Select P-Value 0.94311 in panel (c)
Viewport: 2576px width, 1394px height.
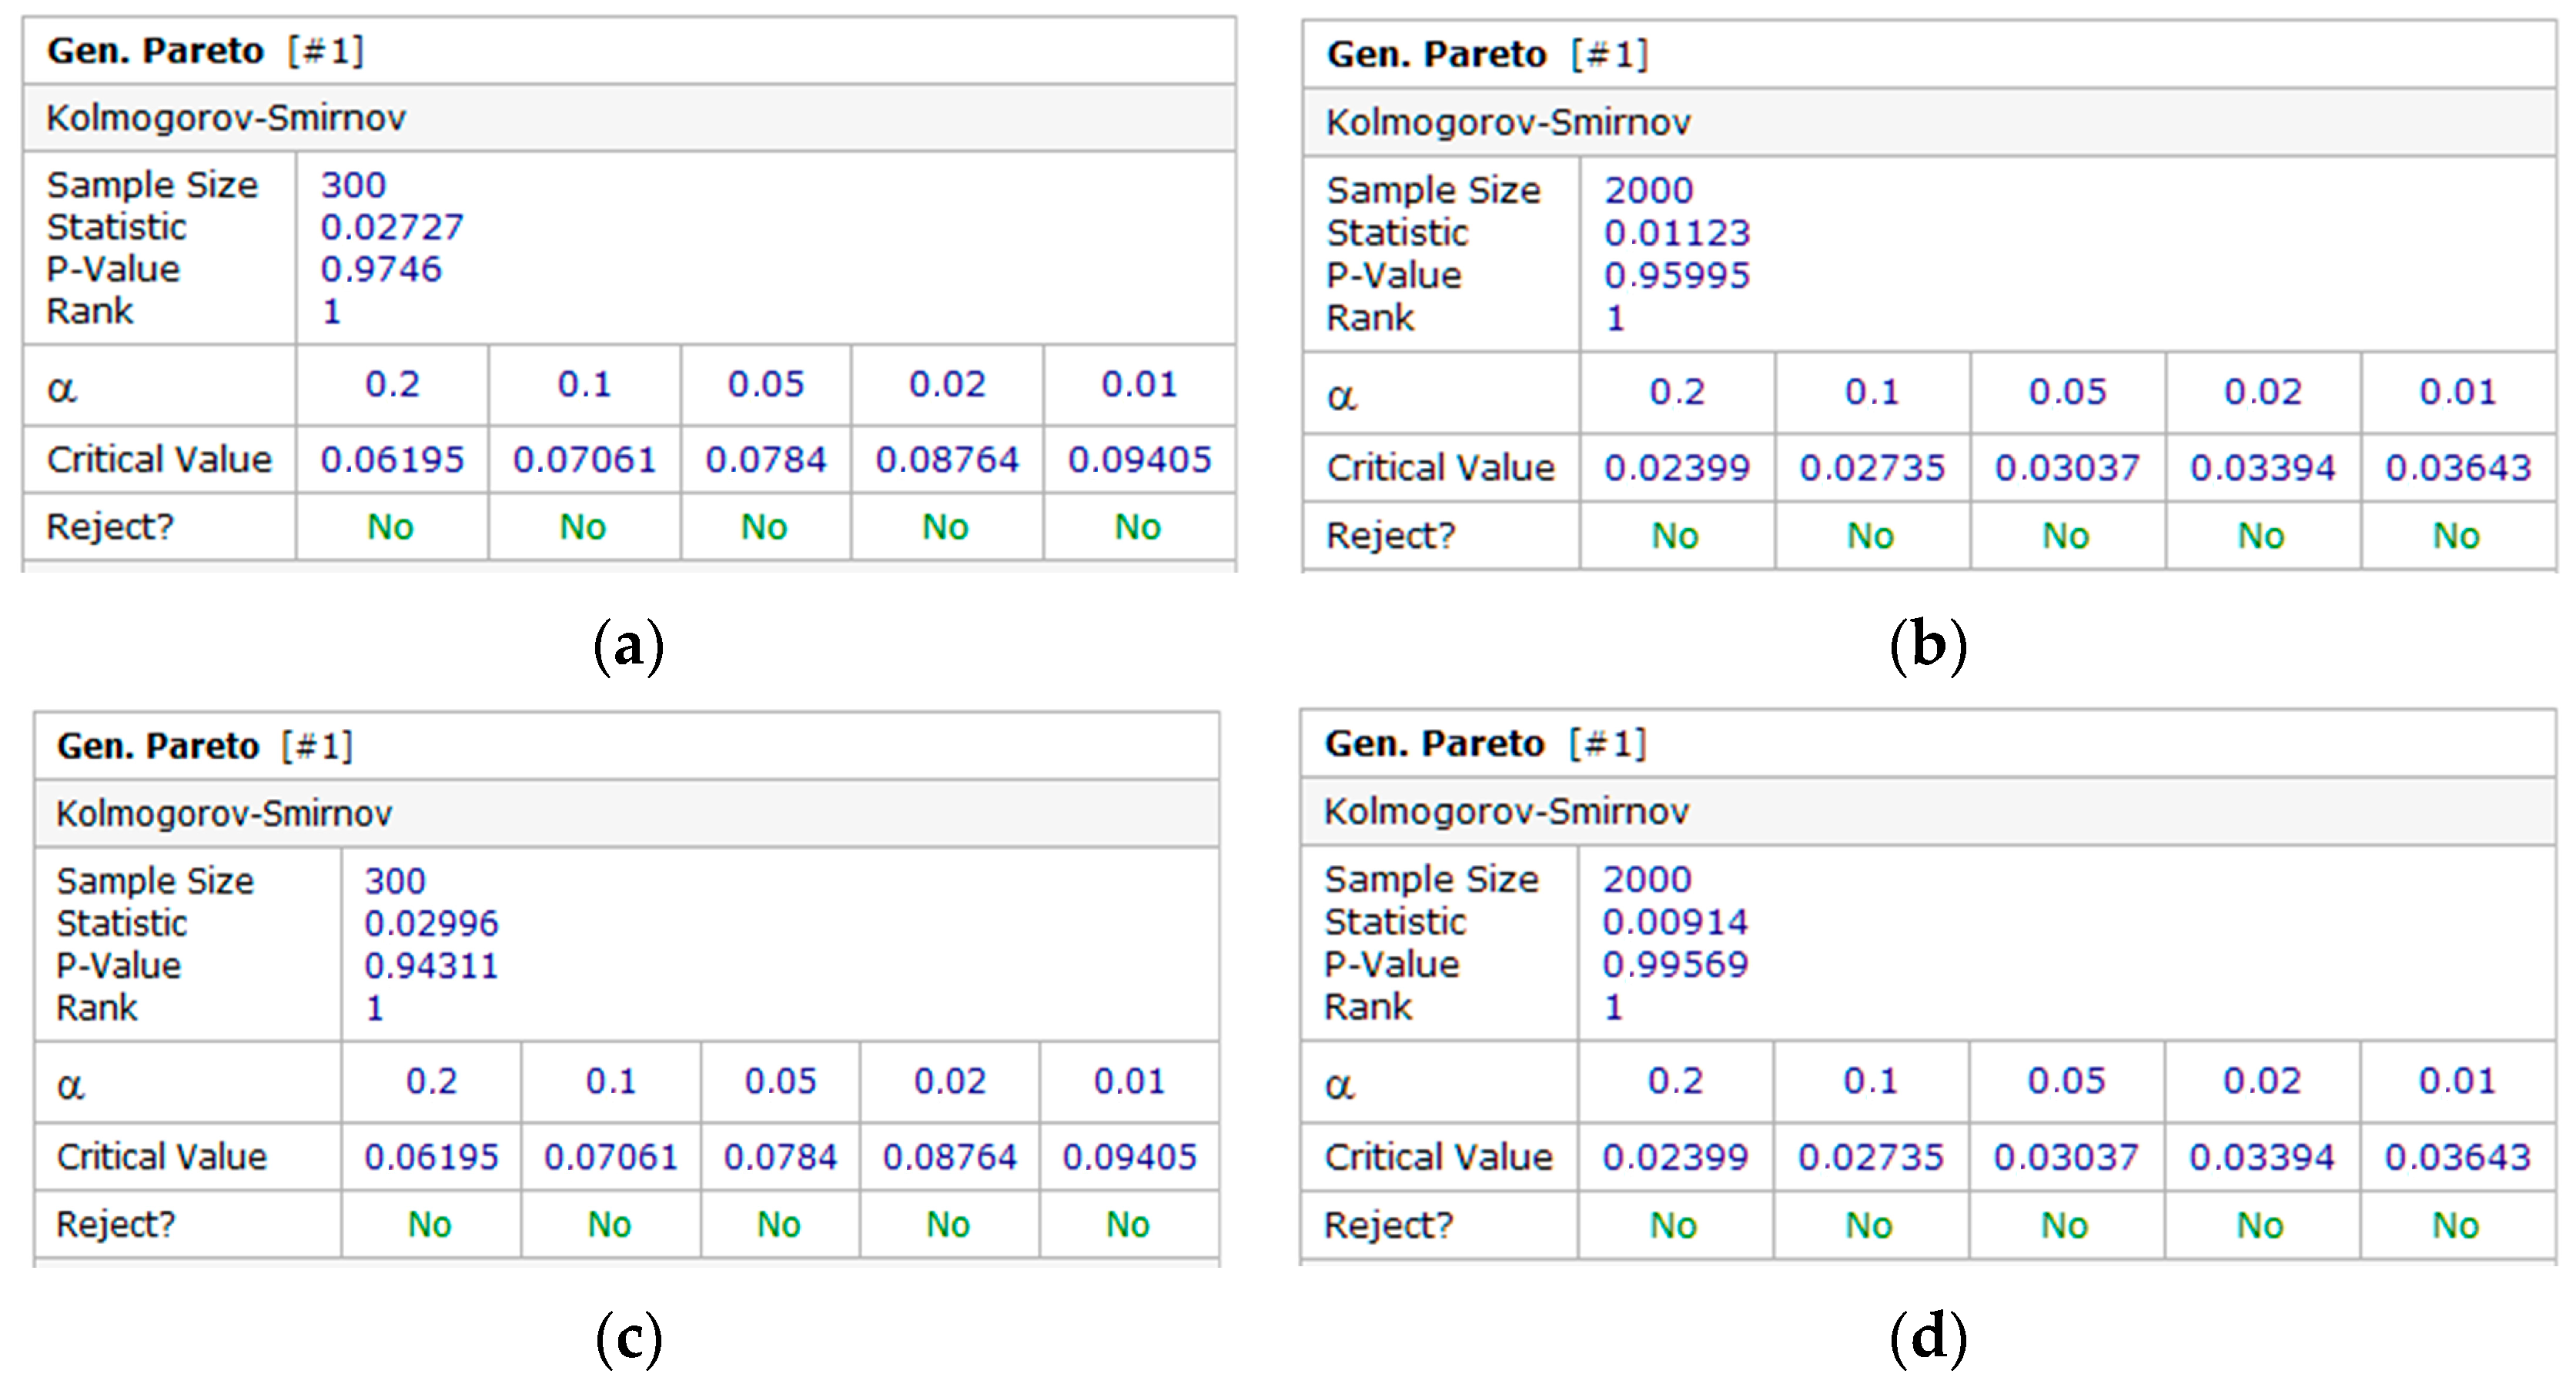point(431,966)
